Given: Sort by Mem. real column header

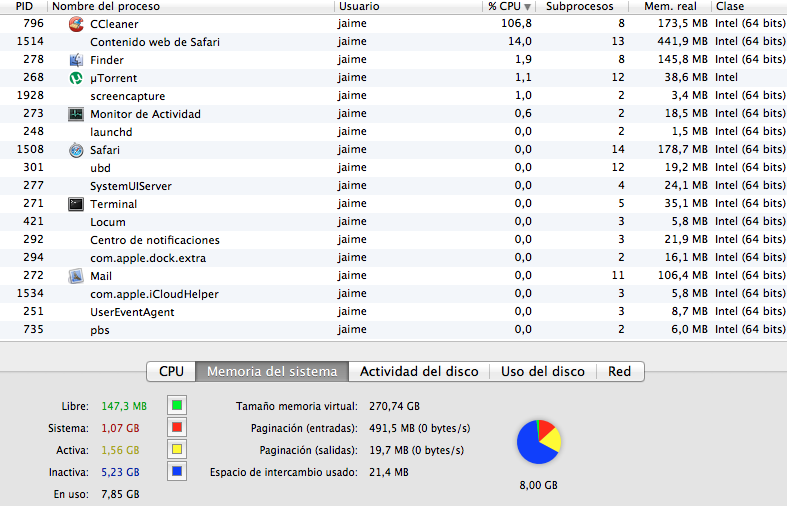Looking at the screenshot, I should (670, 6).
